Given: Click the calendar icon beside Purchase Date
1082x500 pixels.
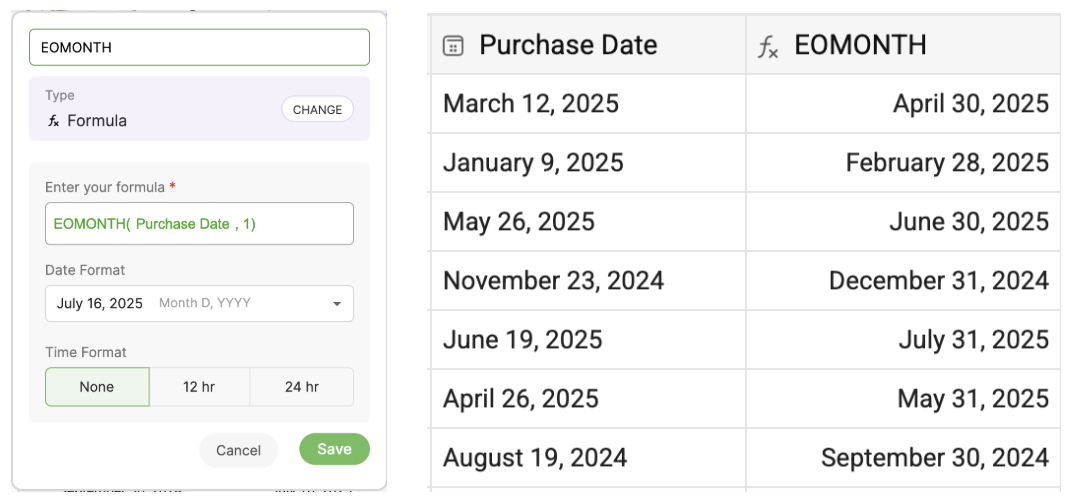Looking at the screenshot, I should pyautogui.click(x=453, y=45).
